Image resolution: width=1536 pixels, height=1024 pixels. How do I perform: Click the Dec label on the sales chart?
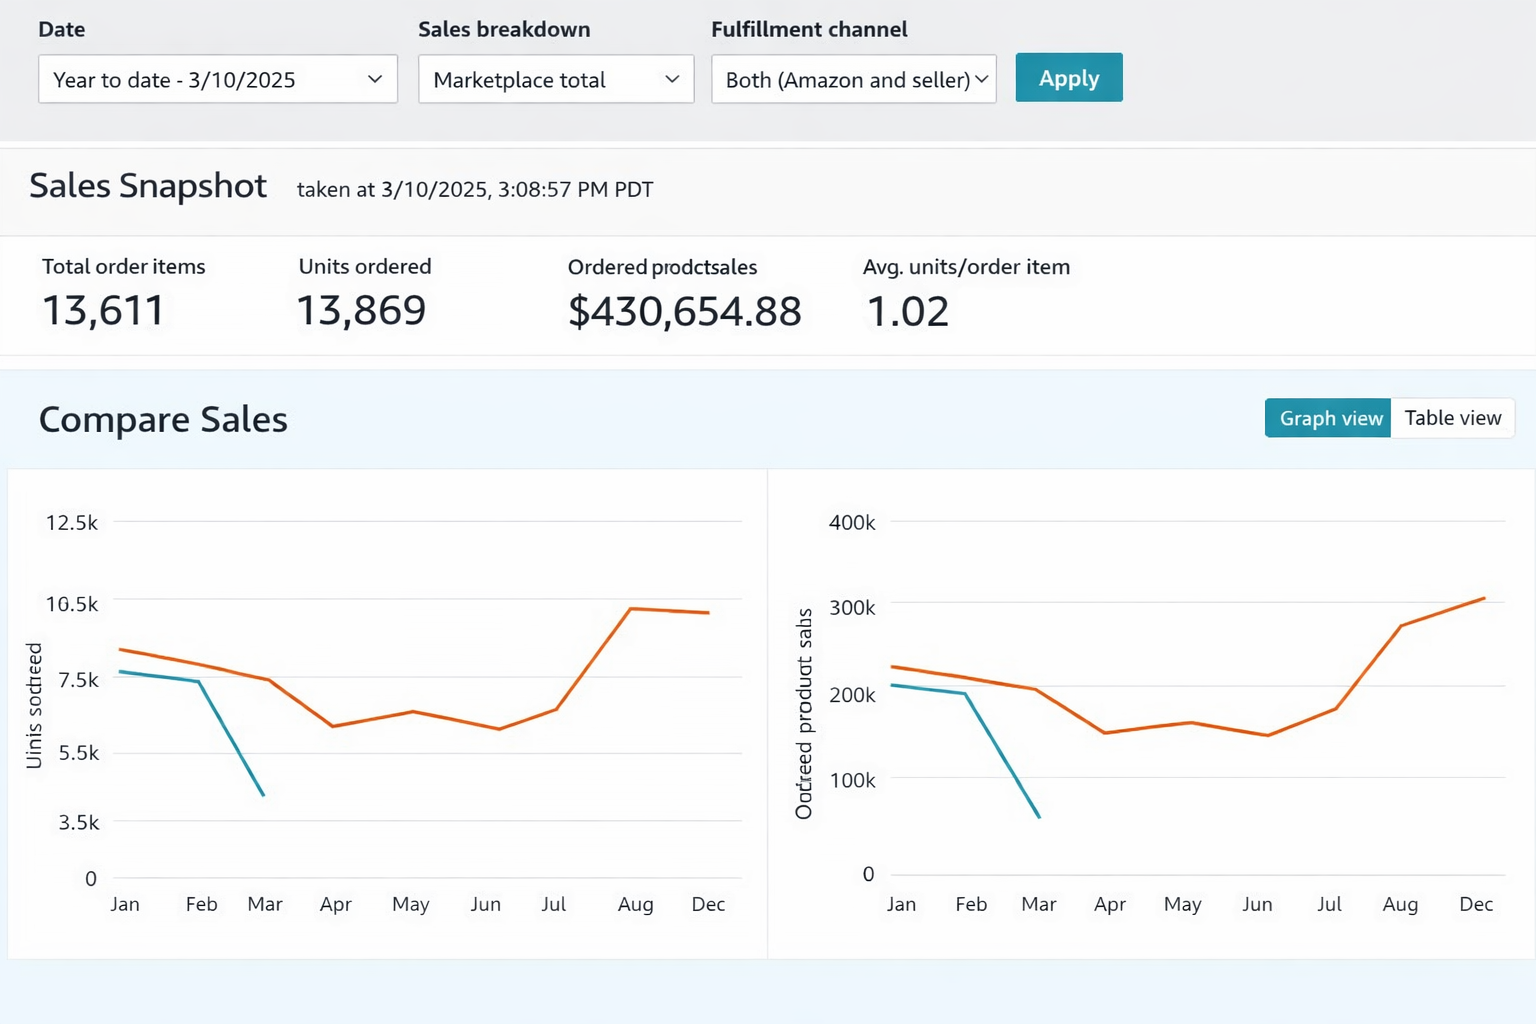[1475, 903]
